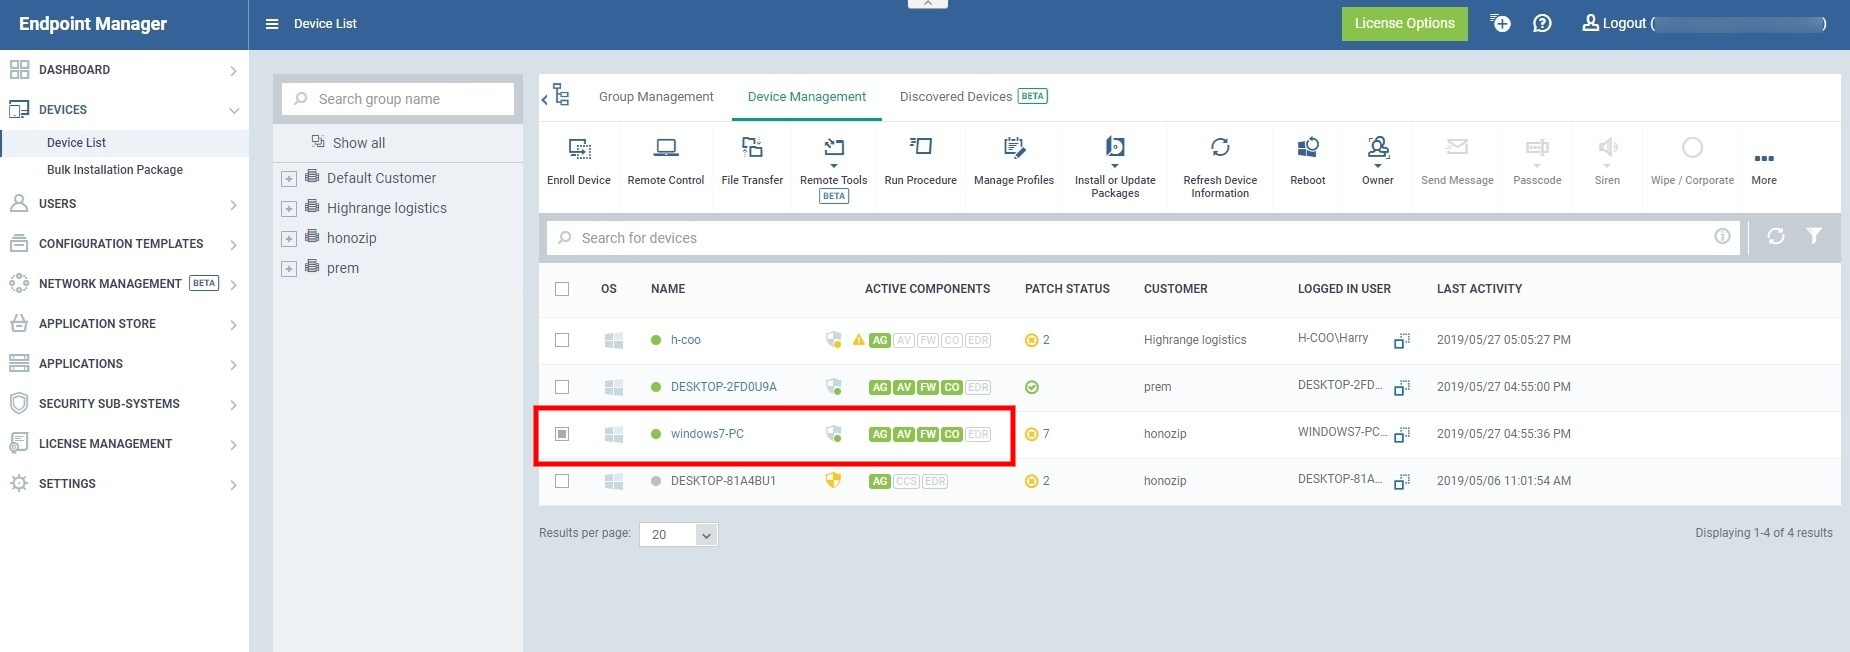Click the search info icon

click(1722, 236)
